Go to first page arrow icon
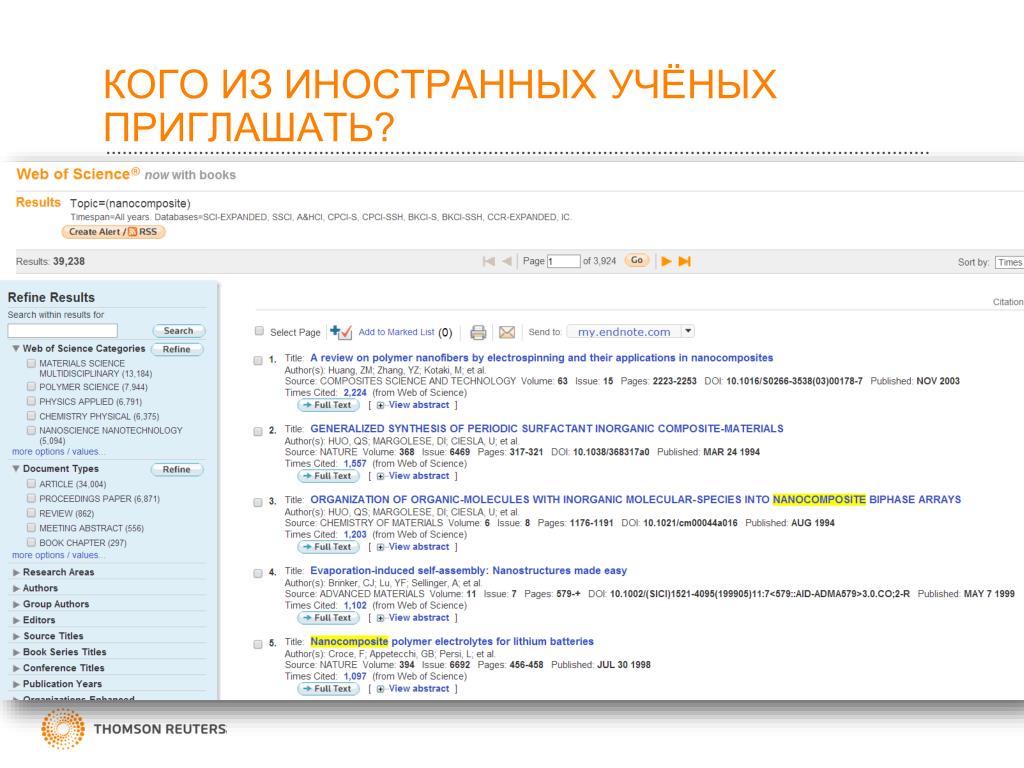This screenshot has width=1024, height=768. pyautogui.click(x=488, y=261)
